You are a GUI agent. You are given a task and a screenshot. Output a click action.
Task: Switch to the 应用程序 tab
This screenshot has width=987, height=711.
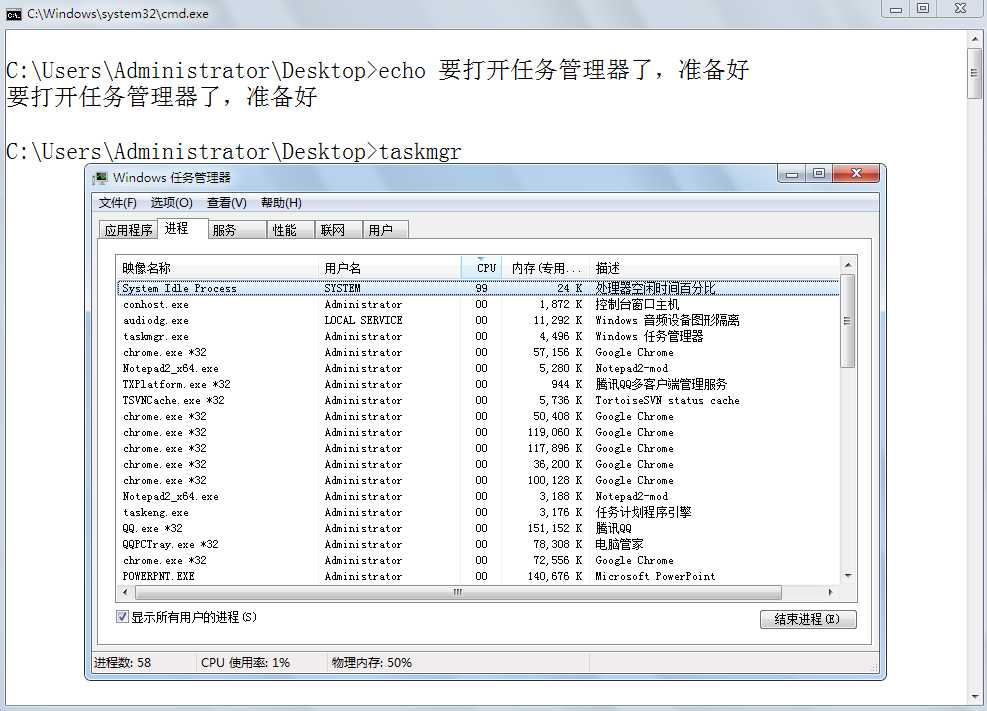point(128,230)
